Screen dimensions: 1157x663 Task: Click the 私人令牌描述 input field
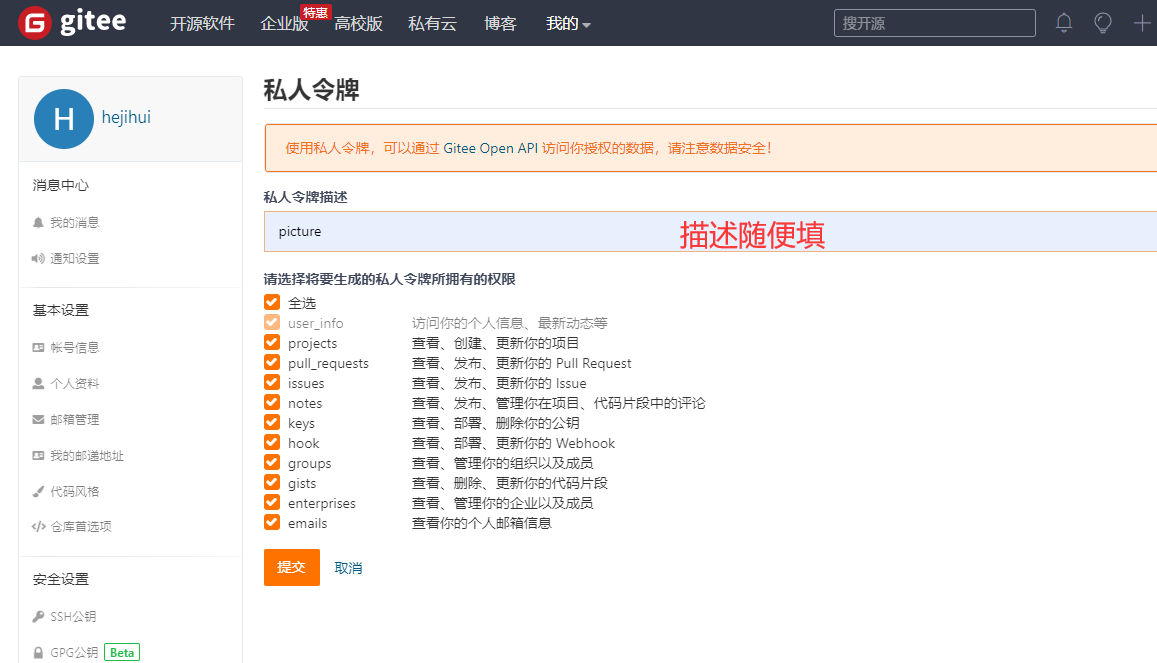(500, 232)
